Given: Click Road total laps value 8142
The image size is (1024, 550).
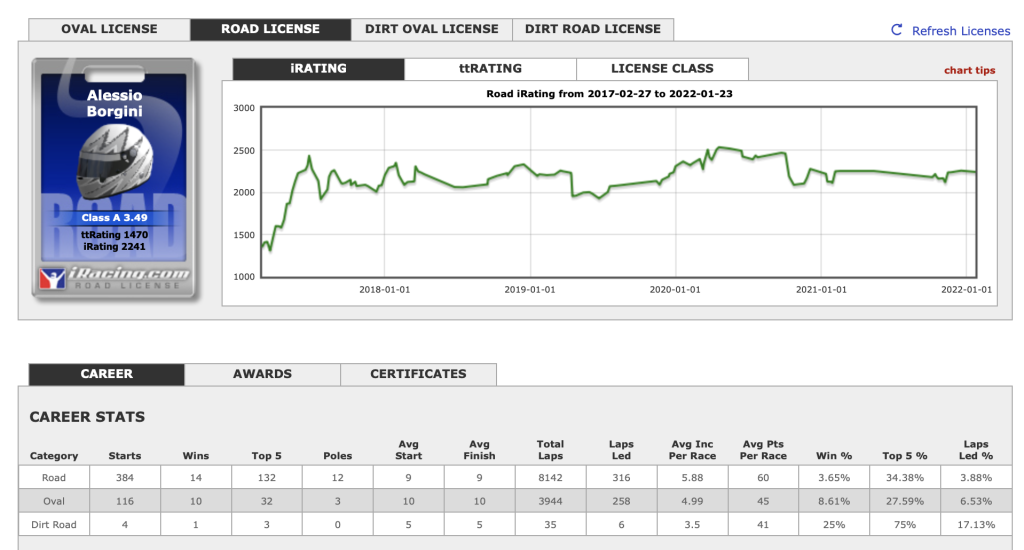Looking at the screenshot, I should 551,477.
